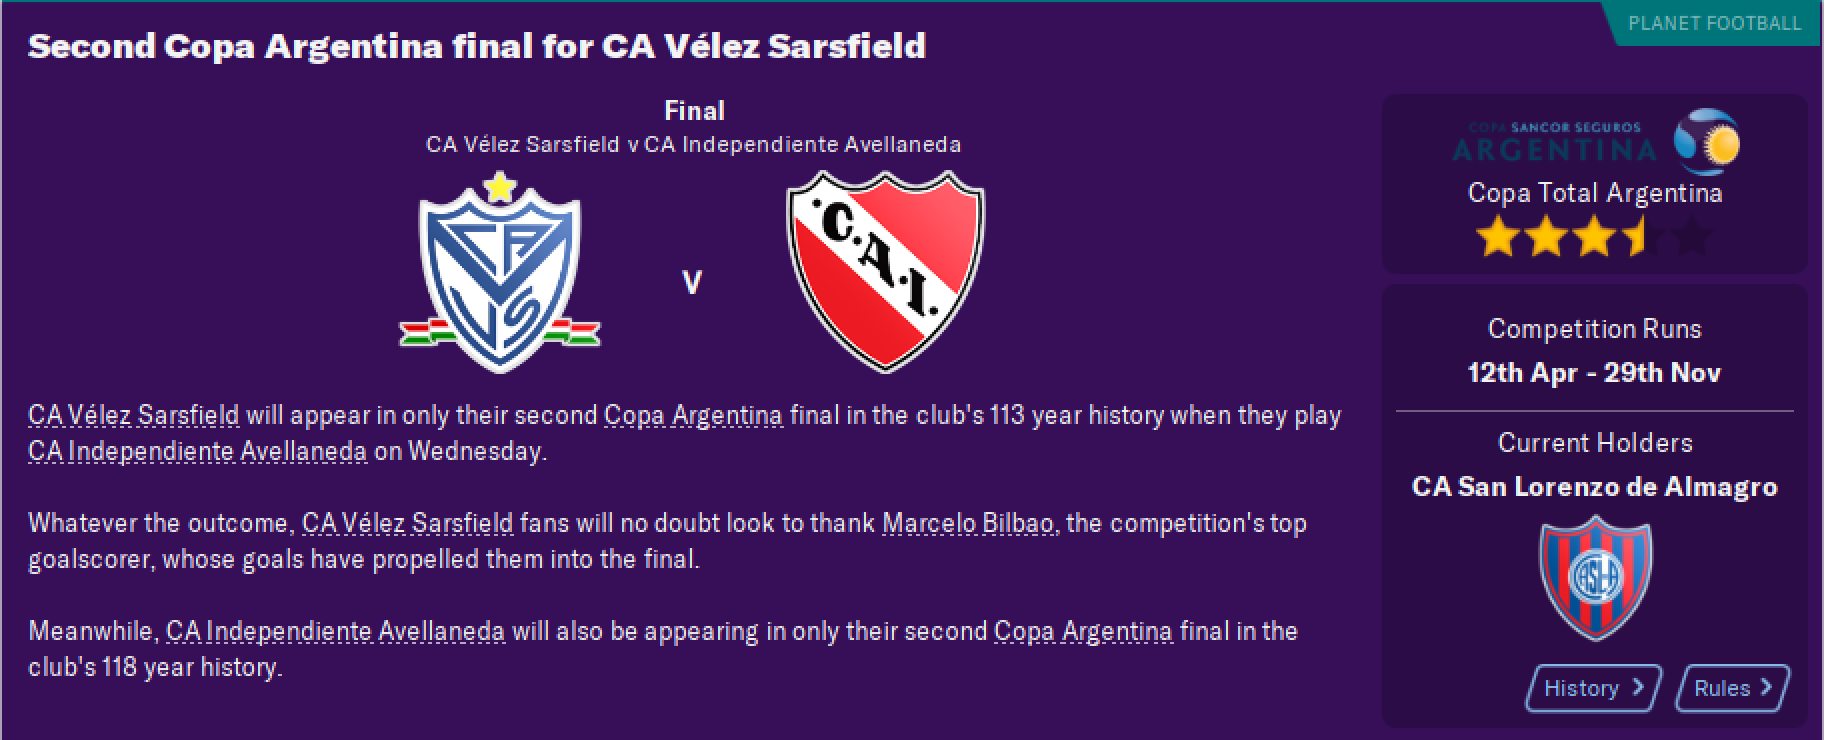Image resolution: width=1824 pixels, height=740 pixels.
Task: Follow the first CA Vélez Sarsfield link
Action: click(x=134, y=415)
